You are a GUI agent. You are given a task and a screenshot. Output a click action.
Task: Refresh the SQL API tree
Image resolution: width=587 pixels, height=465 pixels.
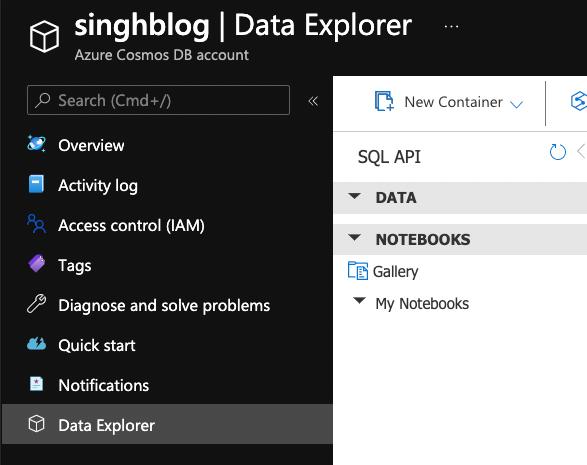point(557,152)
